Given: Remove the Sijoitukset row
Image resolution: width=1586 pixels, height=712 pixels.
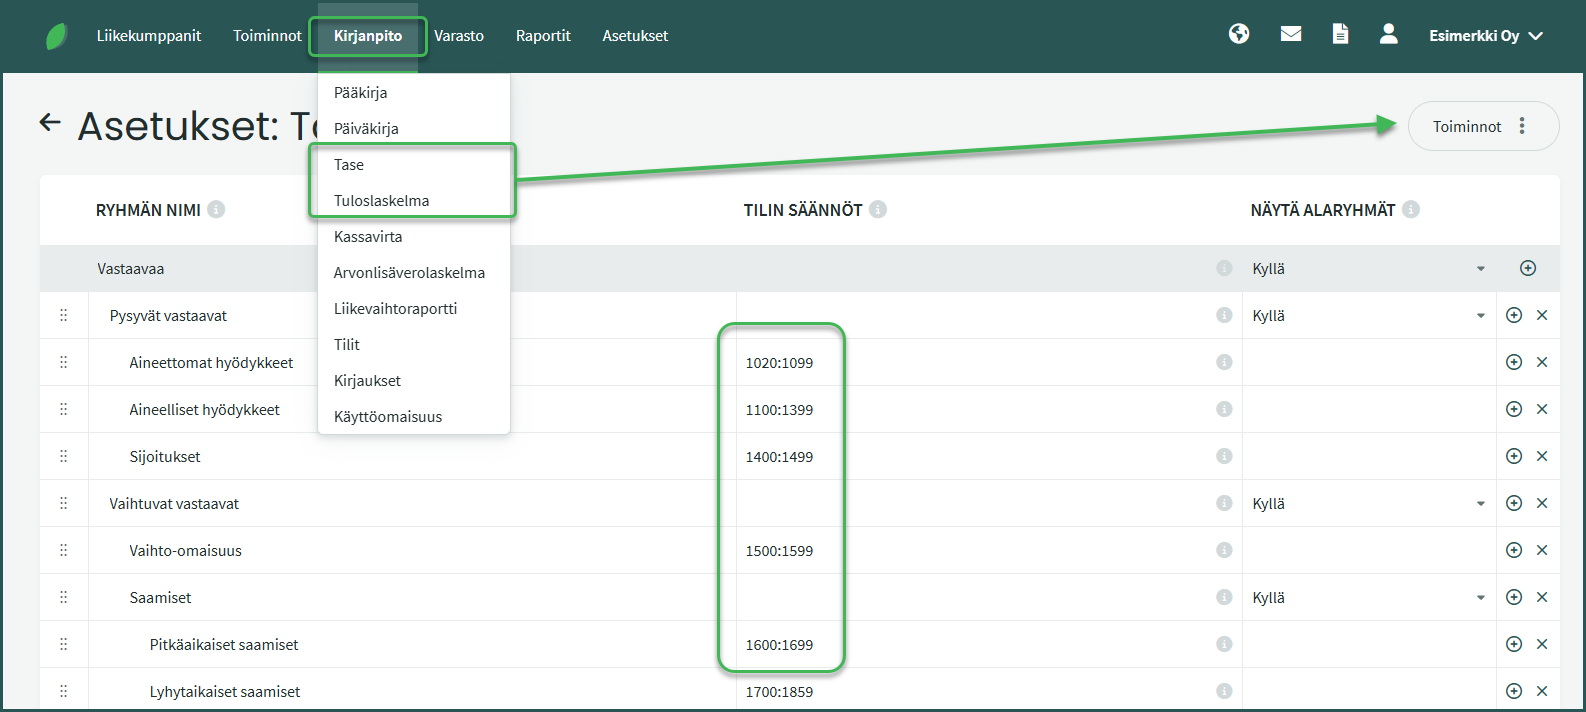Looking at the screenshot, I should click(x=1542, y=456).
